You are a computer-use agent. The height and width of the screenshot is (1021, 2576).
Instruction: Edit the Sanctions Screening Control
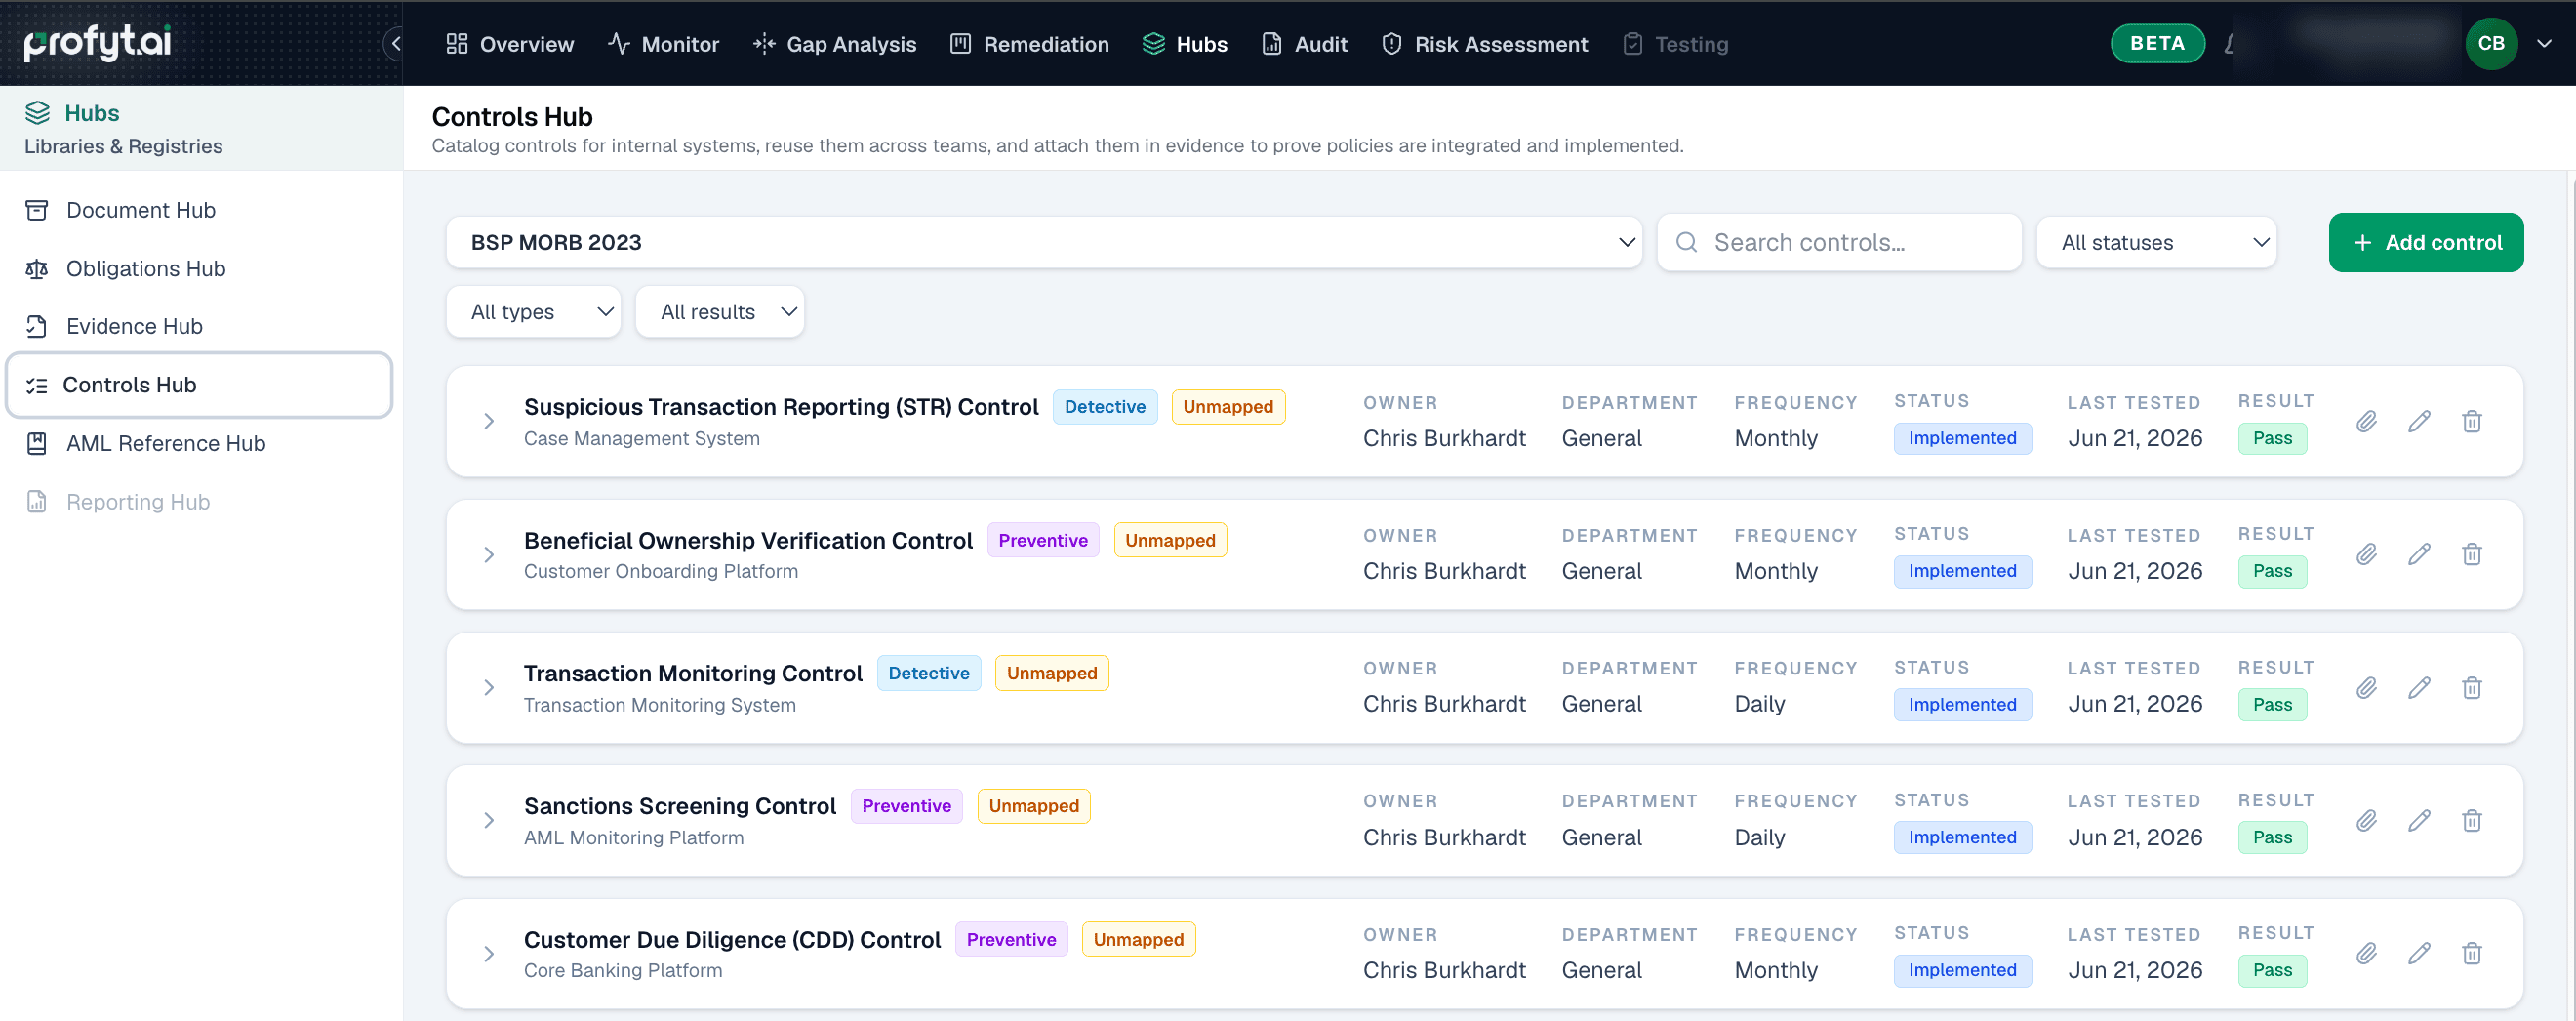2419,820
